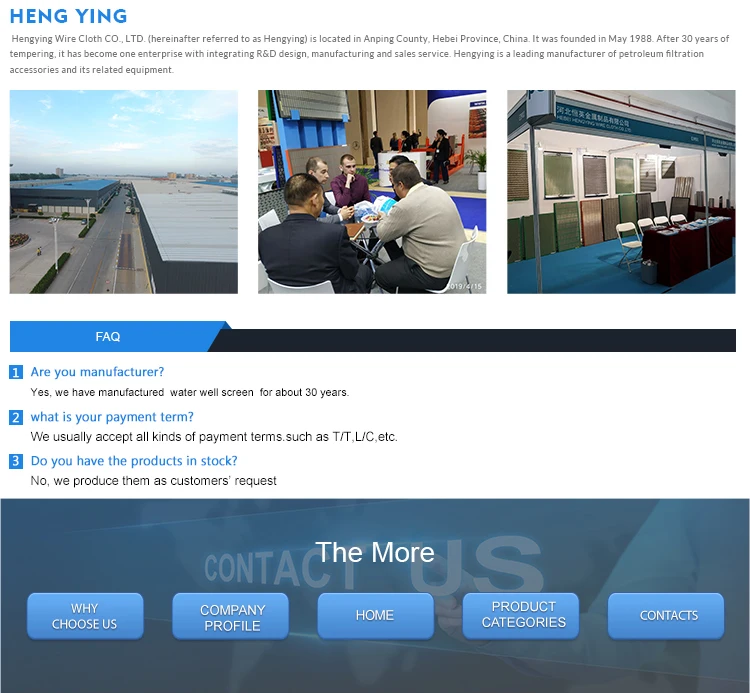750x693 pixels.
Task: Click question number 3 icon
Action: [16, 461]
